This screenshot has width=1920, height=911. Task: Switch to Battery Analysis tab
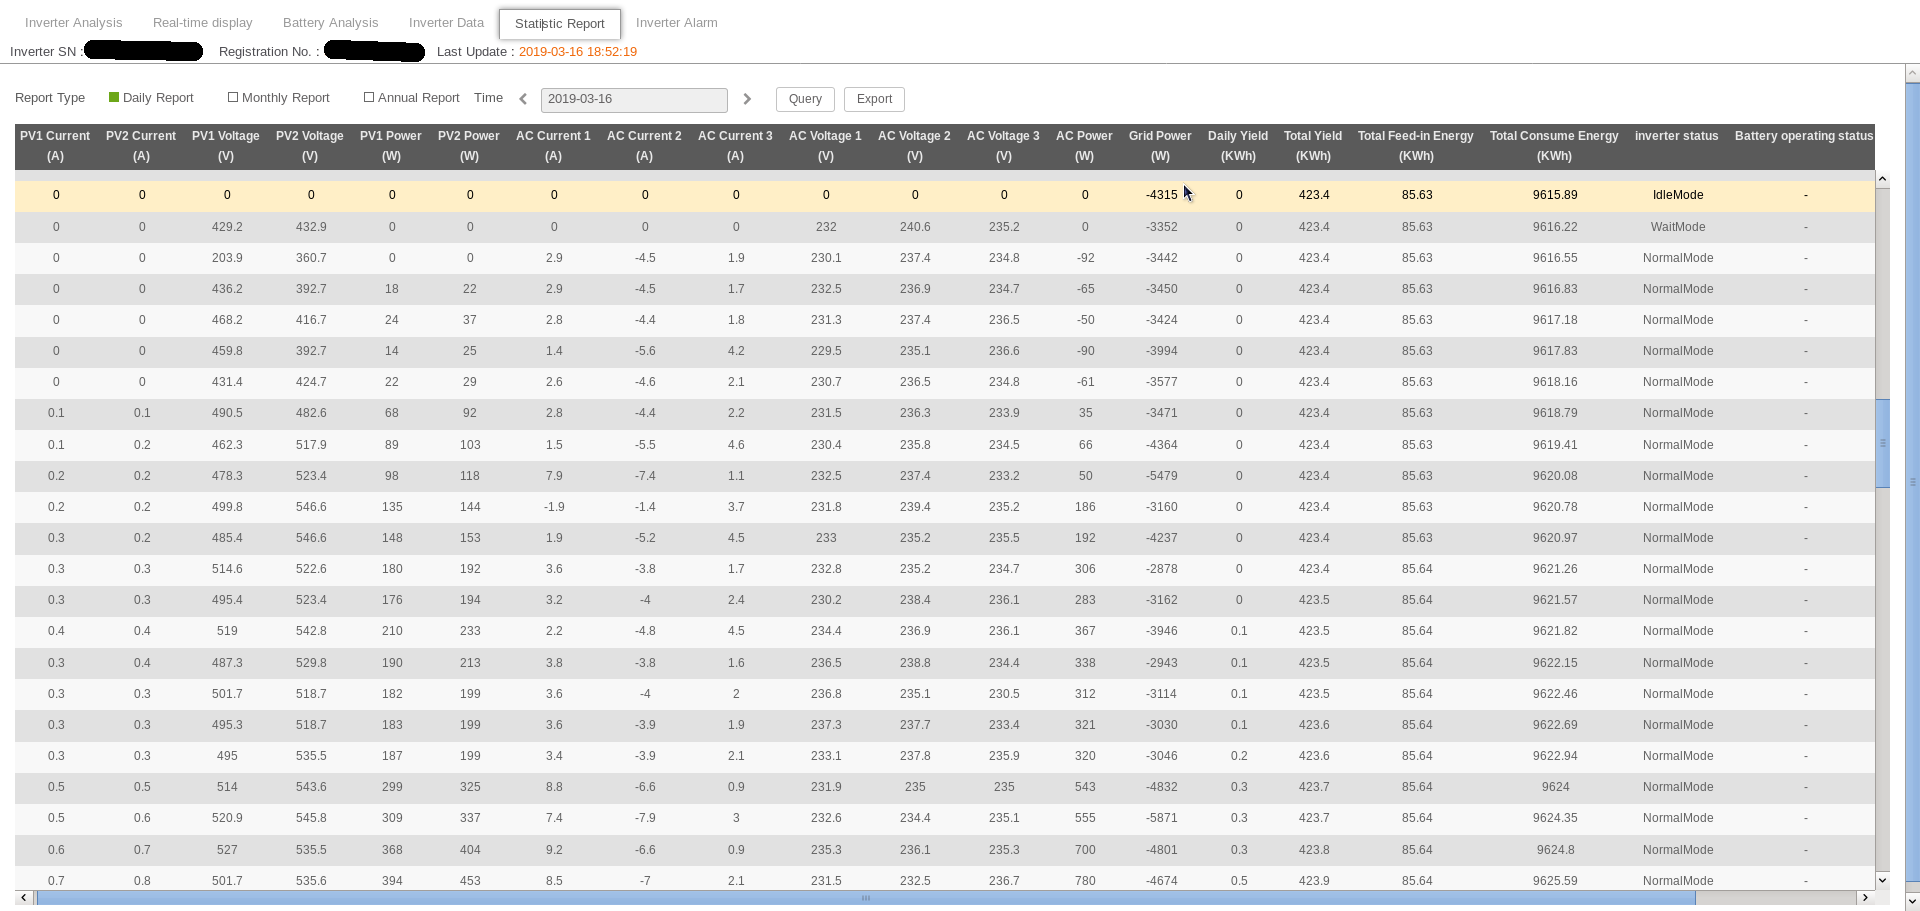pyautogui.click(x=330, y=23)
